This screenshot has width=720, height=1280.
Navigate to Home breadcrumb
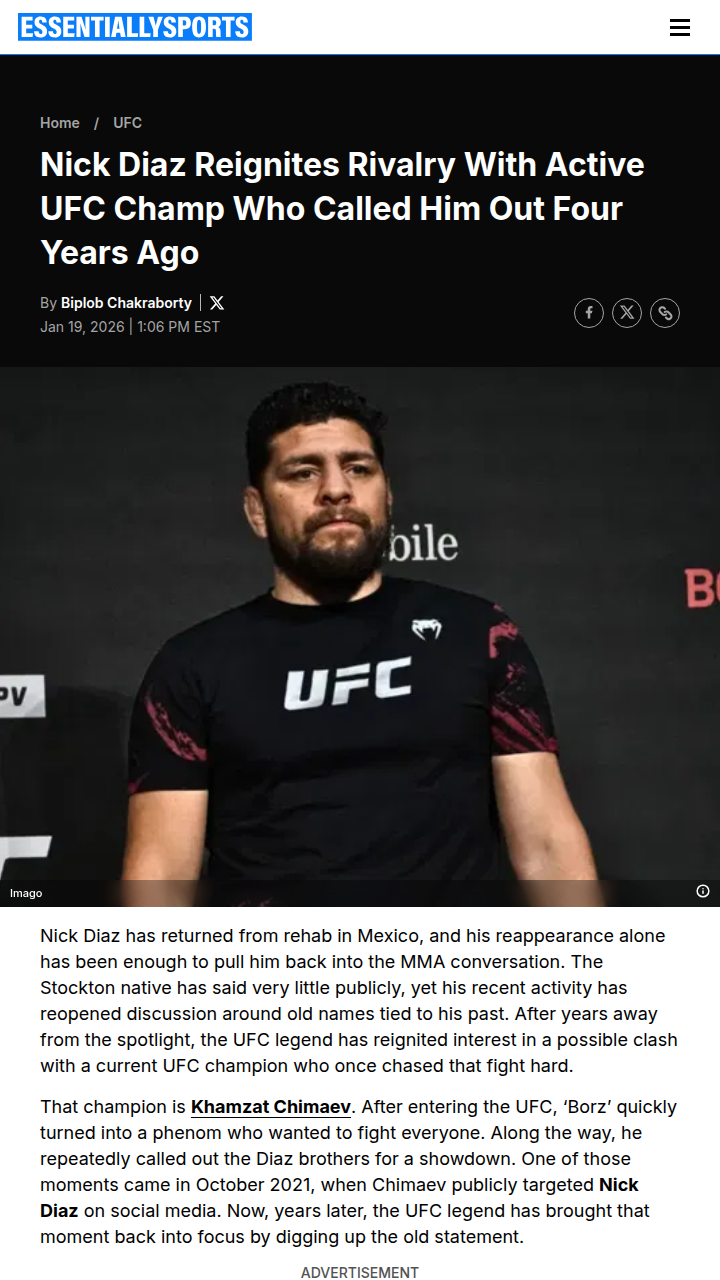pyautogui.click(x=60, y=123)
